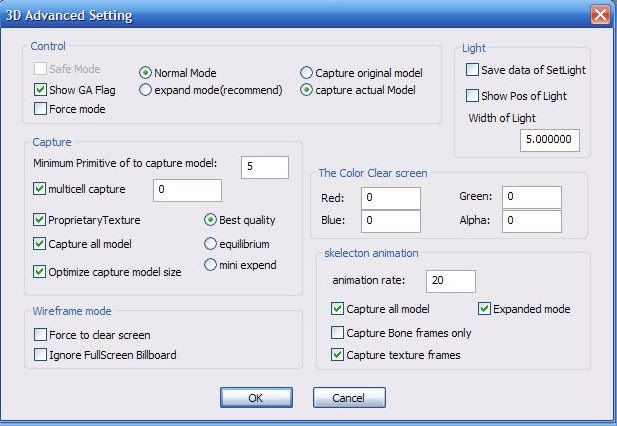This screenshot has width=617, height=426.
Task: Toggle the multicell capture checkbox
Action: tap(40, 188)
